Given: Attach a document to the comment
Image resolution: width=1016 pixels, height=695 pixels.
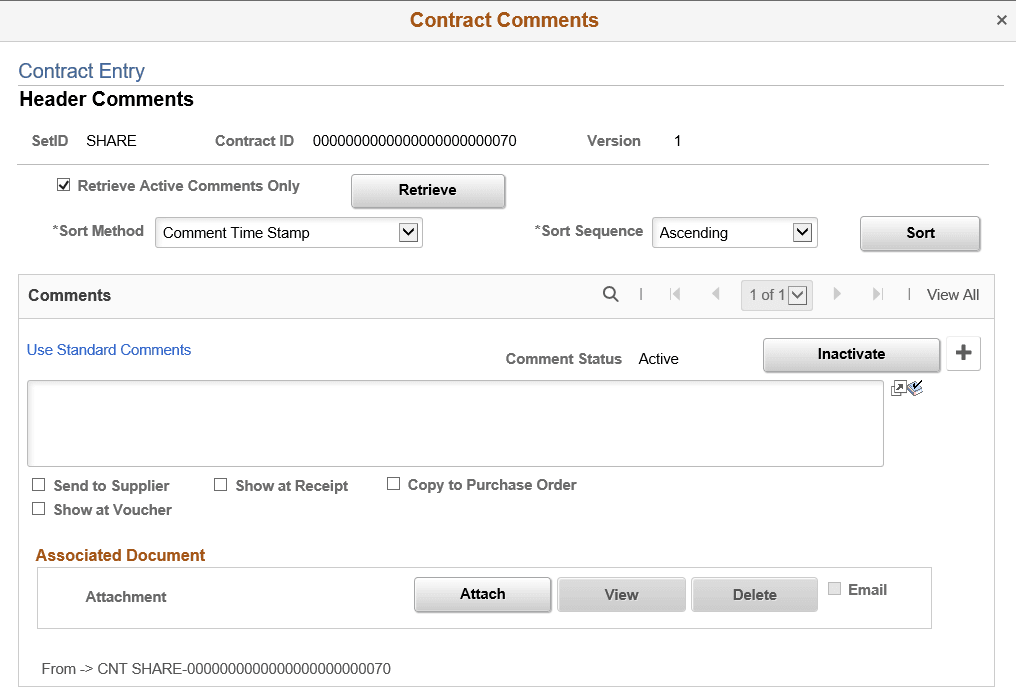Looking at the screenshot, I should (482, 594).
